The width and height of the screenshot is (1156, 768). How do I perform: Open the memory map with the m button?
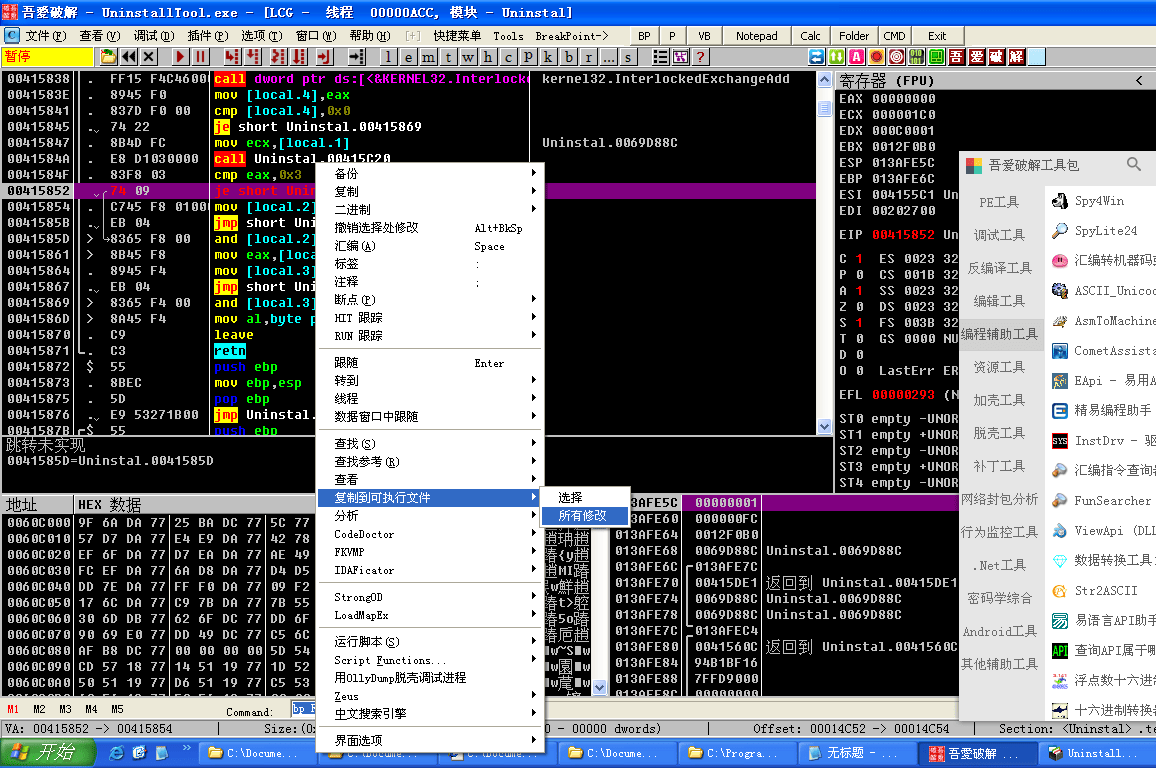point(428,57)
